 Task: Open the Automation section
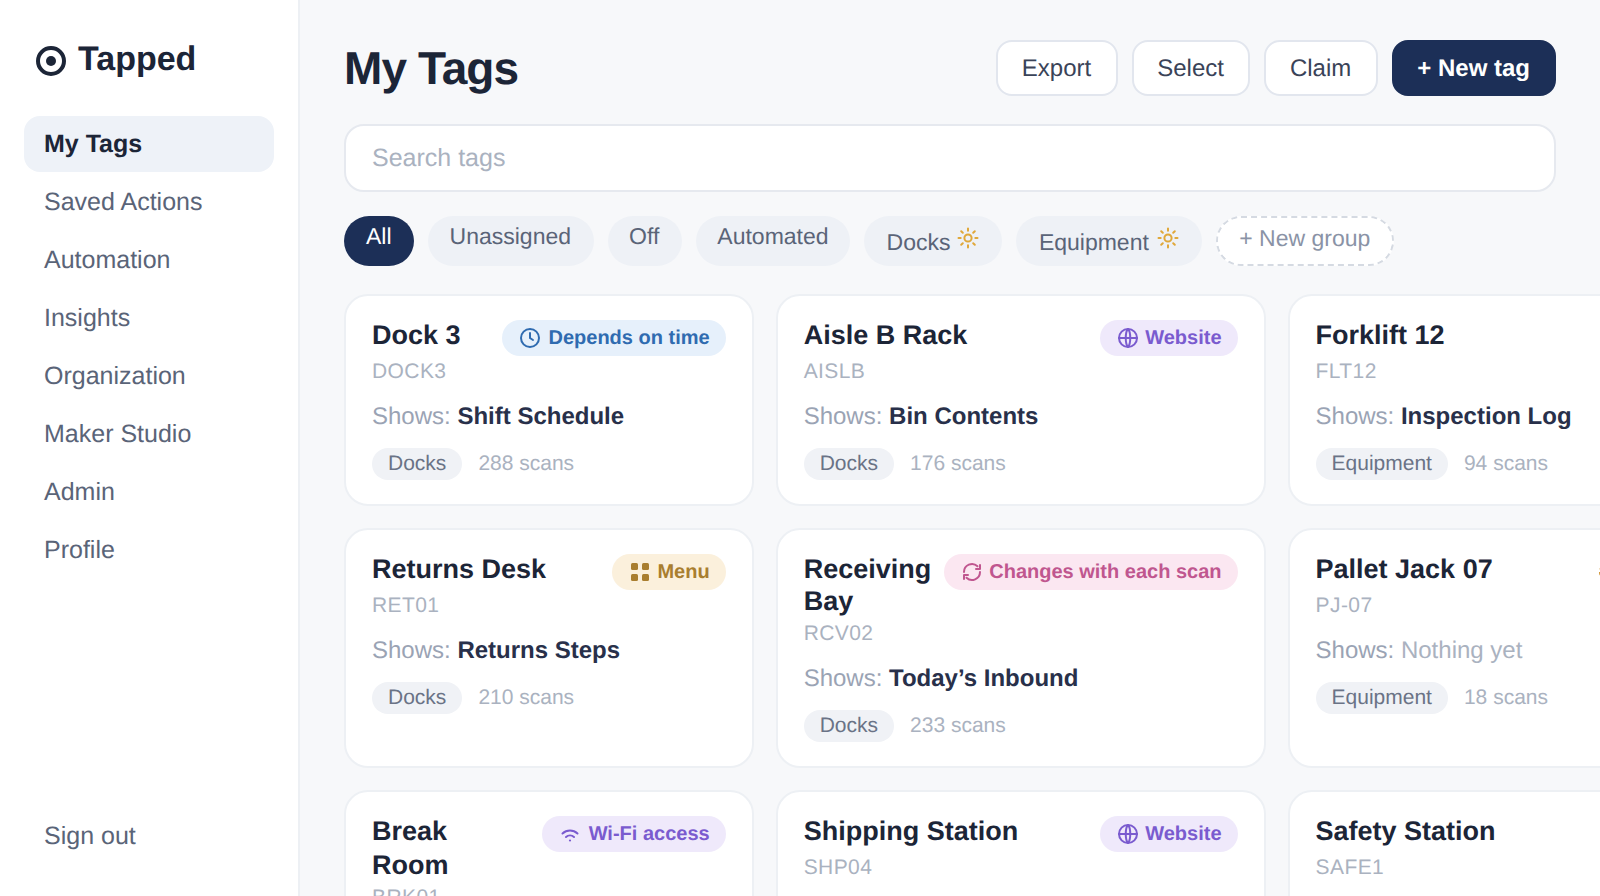tap(149, 260)
